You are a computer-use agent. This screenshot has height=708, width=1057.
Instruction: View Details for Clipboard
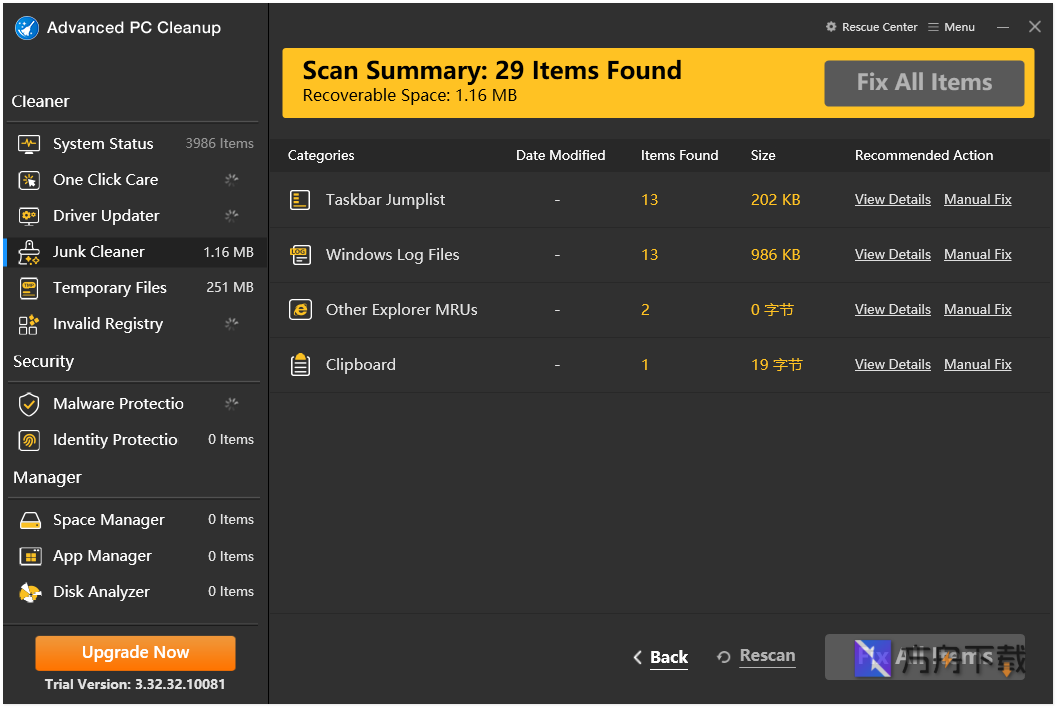(893, 365)
